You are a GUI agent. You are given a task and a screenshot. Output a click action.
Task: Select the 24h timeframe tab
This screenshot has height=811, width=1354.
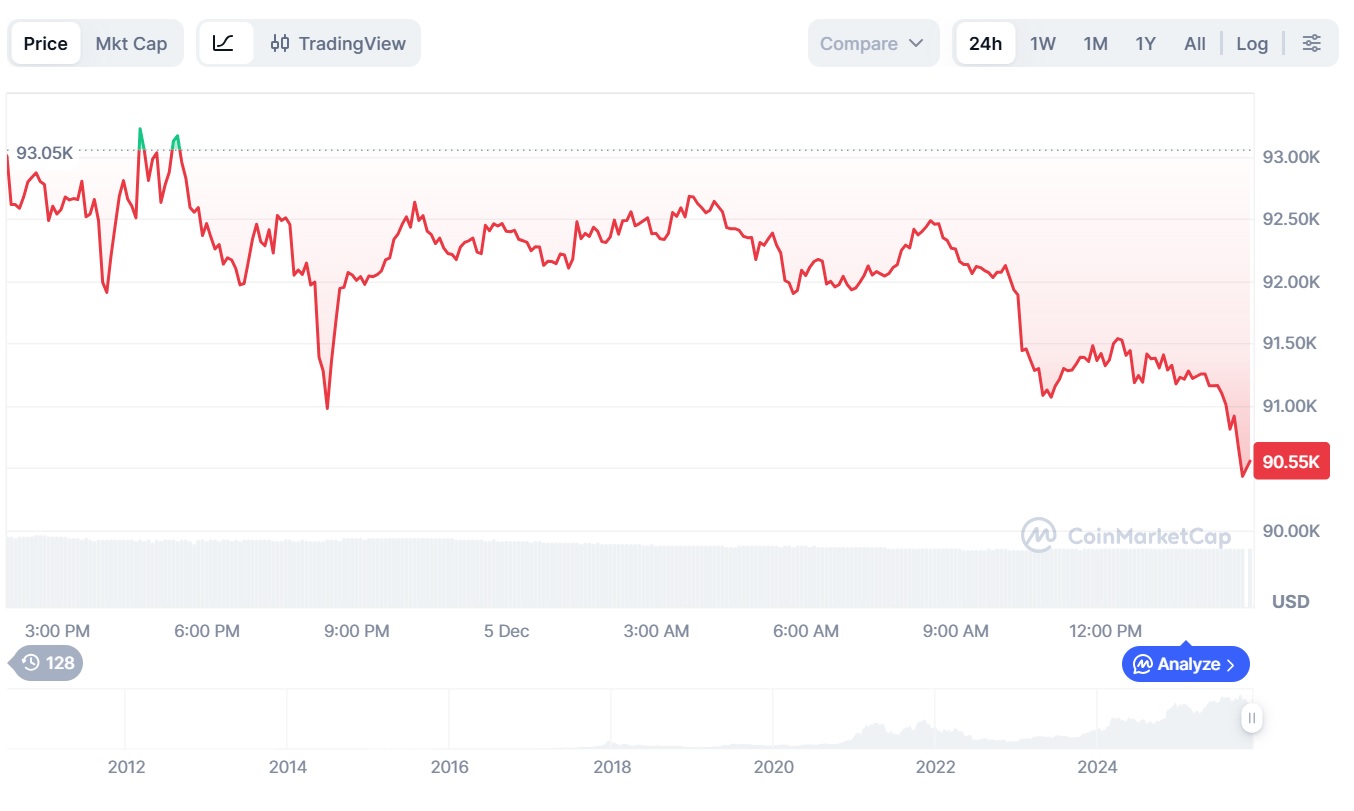tap(985, 43)
